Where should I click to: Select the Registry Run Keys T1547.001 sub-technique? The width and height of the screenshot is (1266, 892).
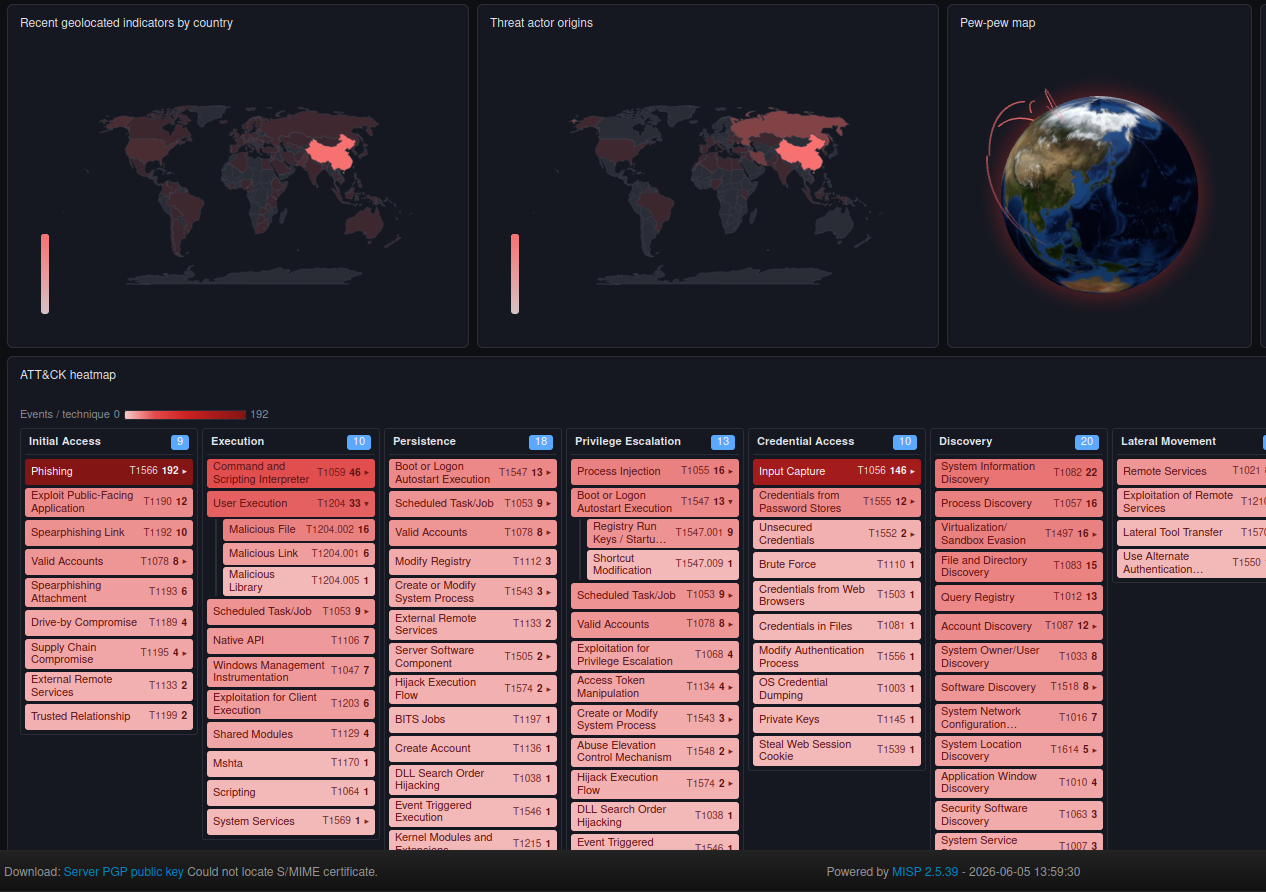[x=663, y=533]
